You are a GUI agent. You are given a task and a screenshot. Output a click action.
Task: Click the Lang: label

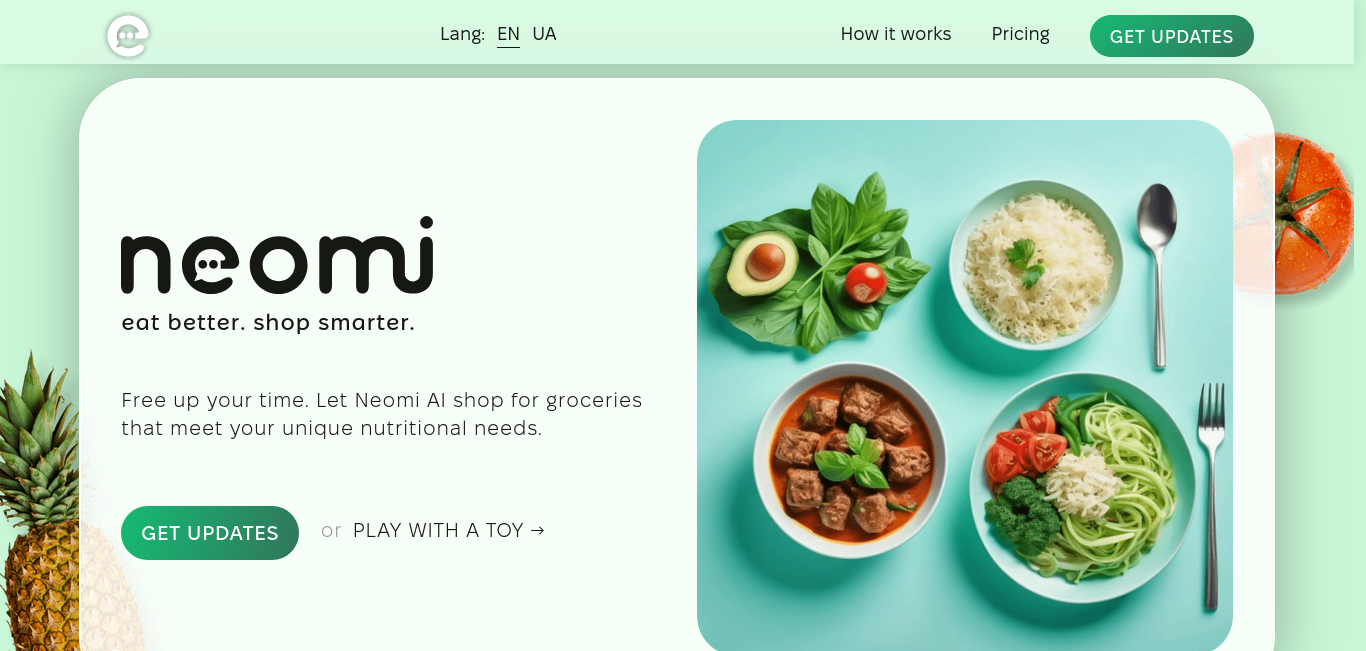point(462,34)
